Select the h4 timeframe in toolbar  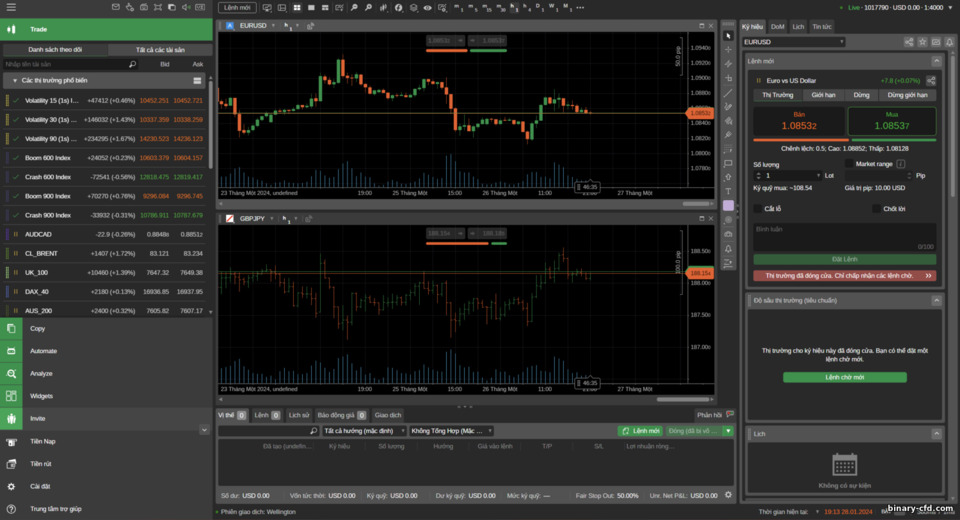click(x=527, y=7)
